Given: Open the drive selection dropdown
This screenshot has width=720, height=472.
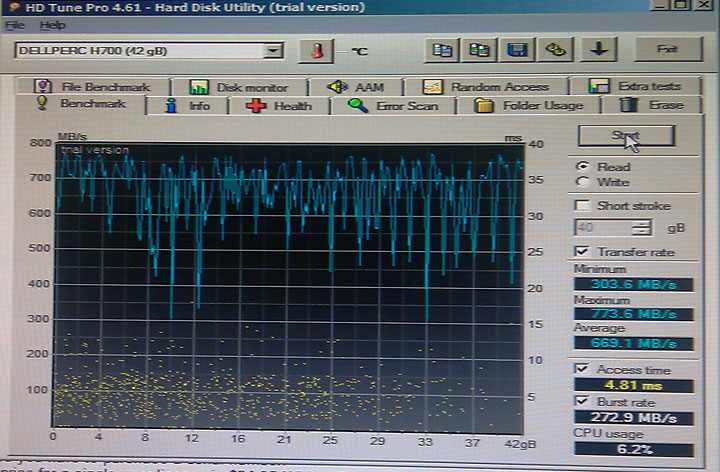Looking at the screenshot, I should (x=273, y=51).
